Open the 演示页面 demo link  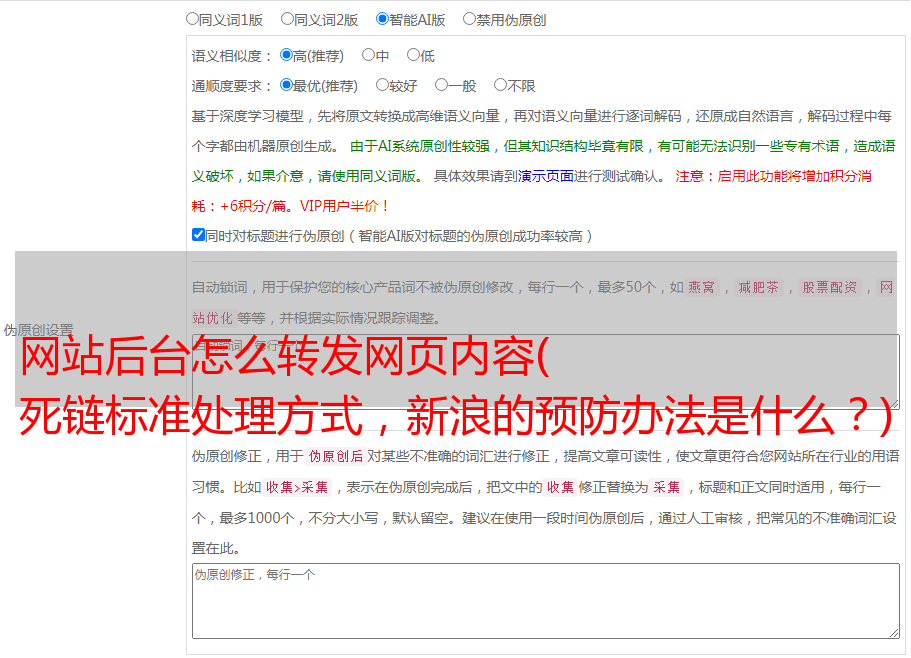(546, 176)
